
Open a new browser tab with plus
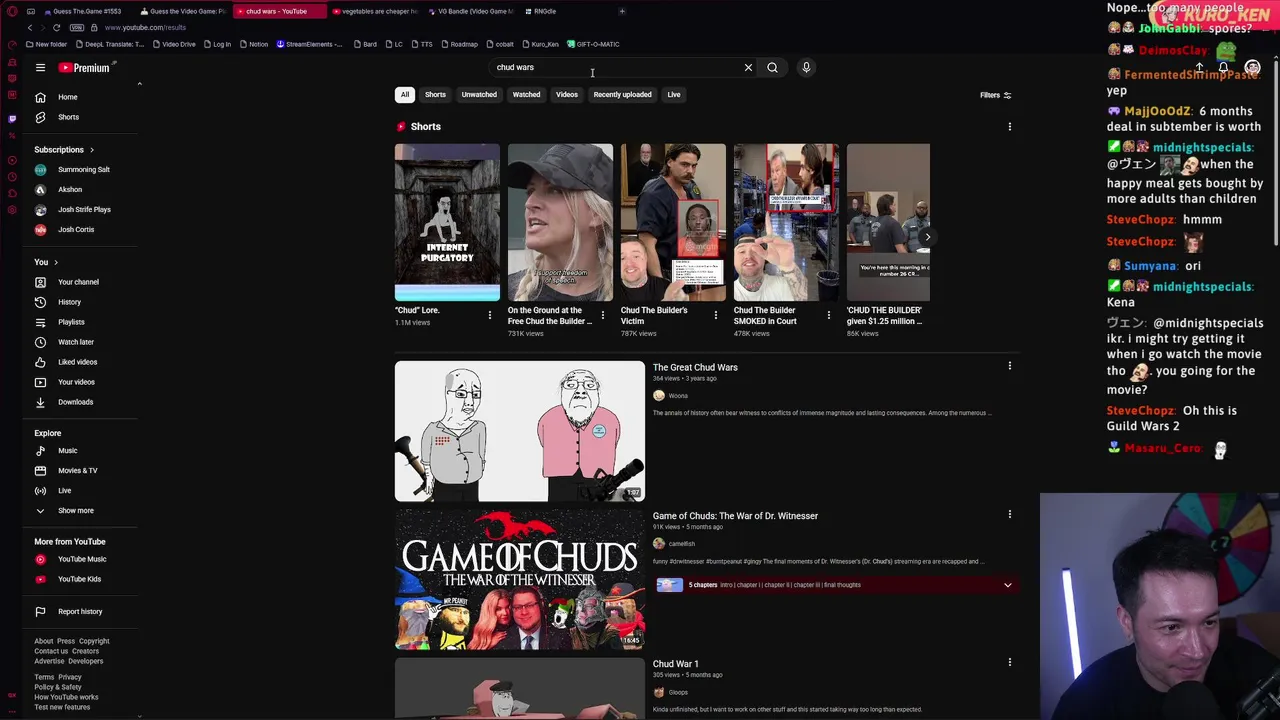click(x=622, y=11)
